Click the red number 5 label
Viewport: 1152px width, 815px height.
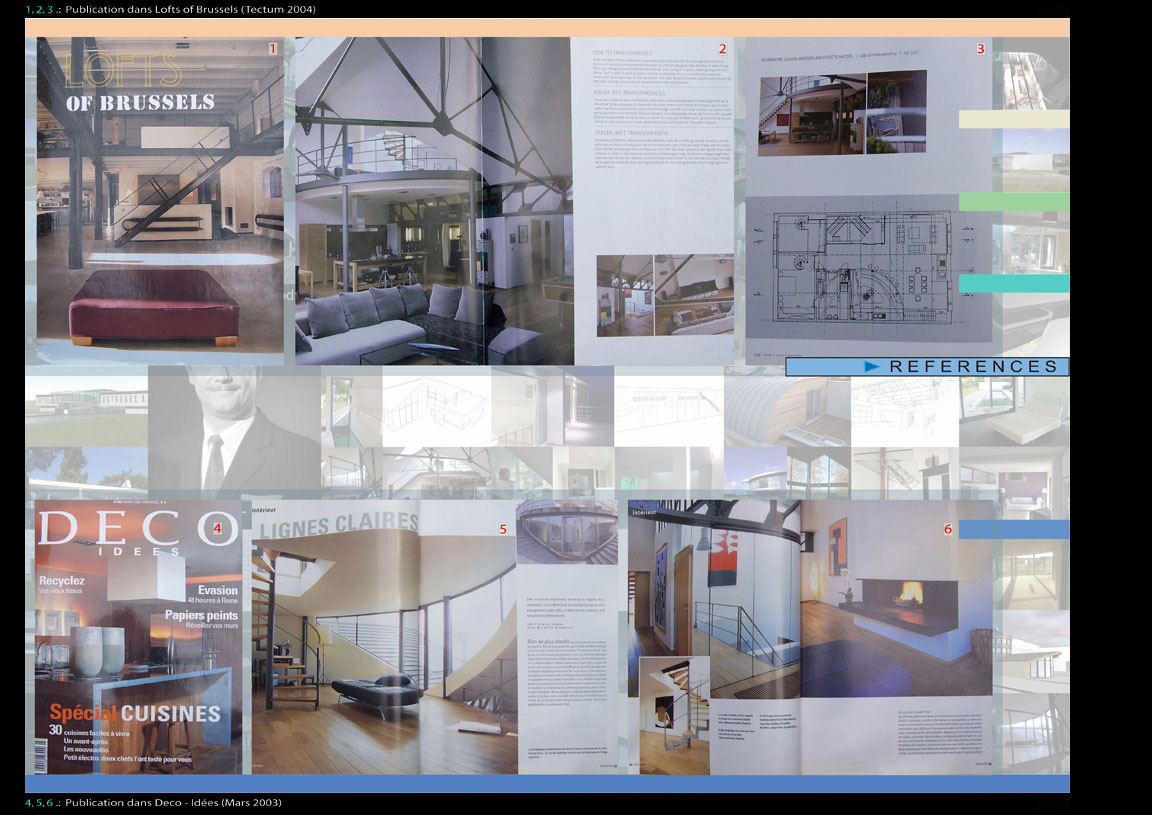[x=503, y=529]
